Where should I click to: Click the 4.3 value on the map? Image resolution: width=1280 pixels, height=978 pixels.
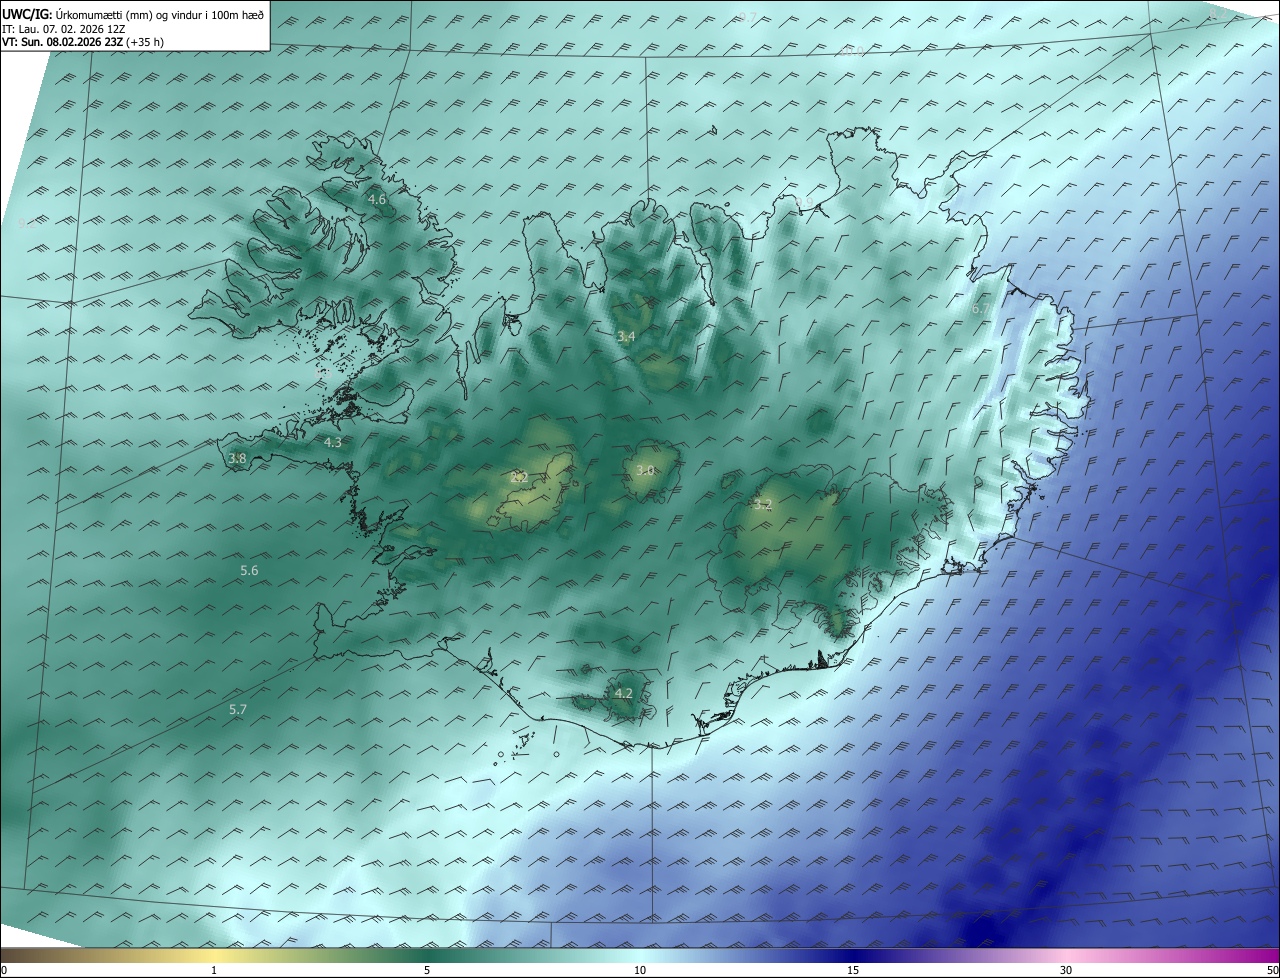coord(332,442)
